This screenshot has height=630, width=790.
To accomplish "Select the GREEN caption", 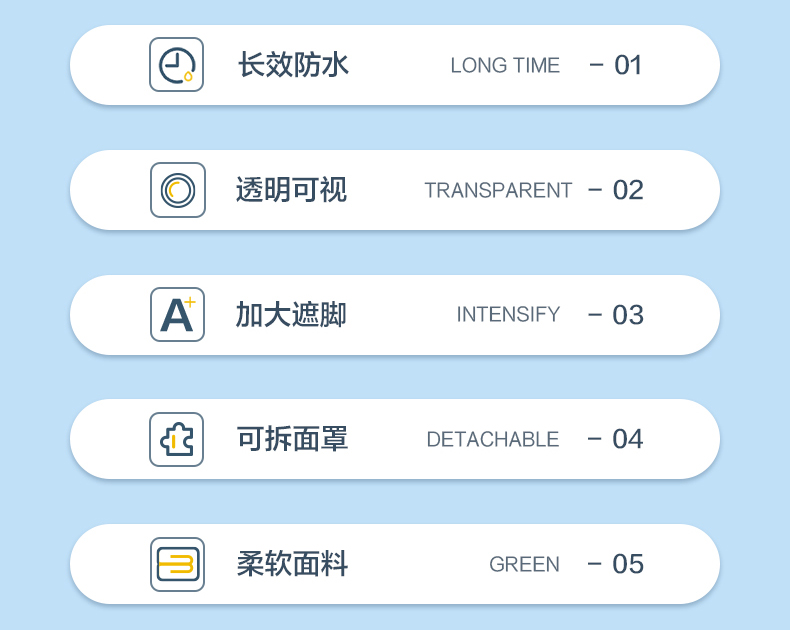I will 524,564.
